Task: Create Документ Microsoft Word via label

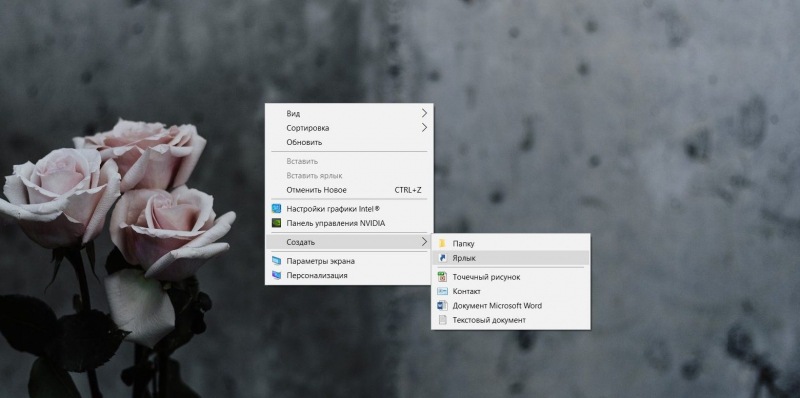Action: 497,306
